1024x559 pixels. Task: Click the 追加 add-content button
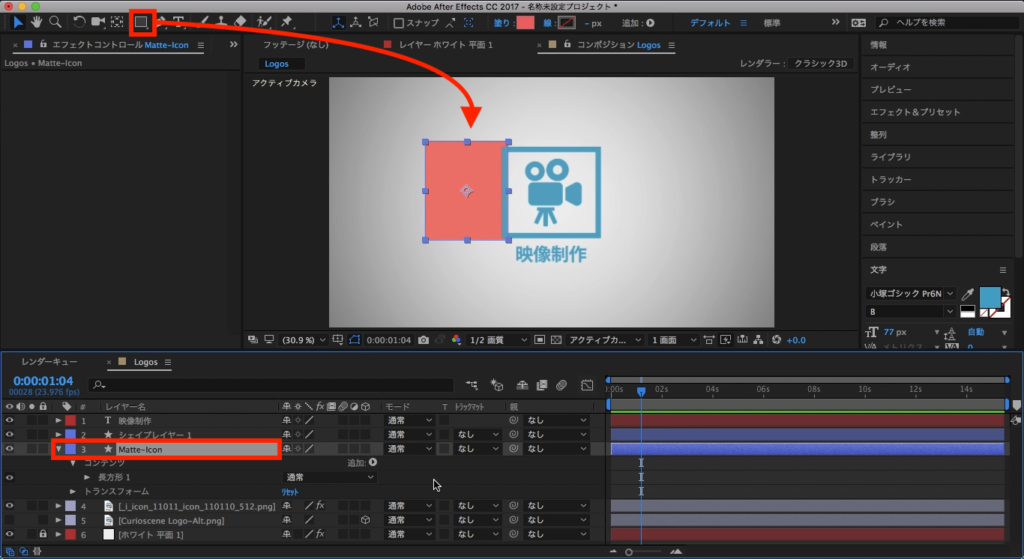(x=362, y=463)
